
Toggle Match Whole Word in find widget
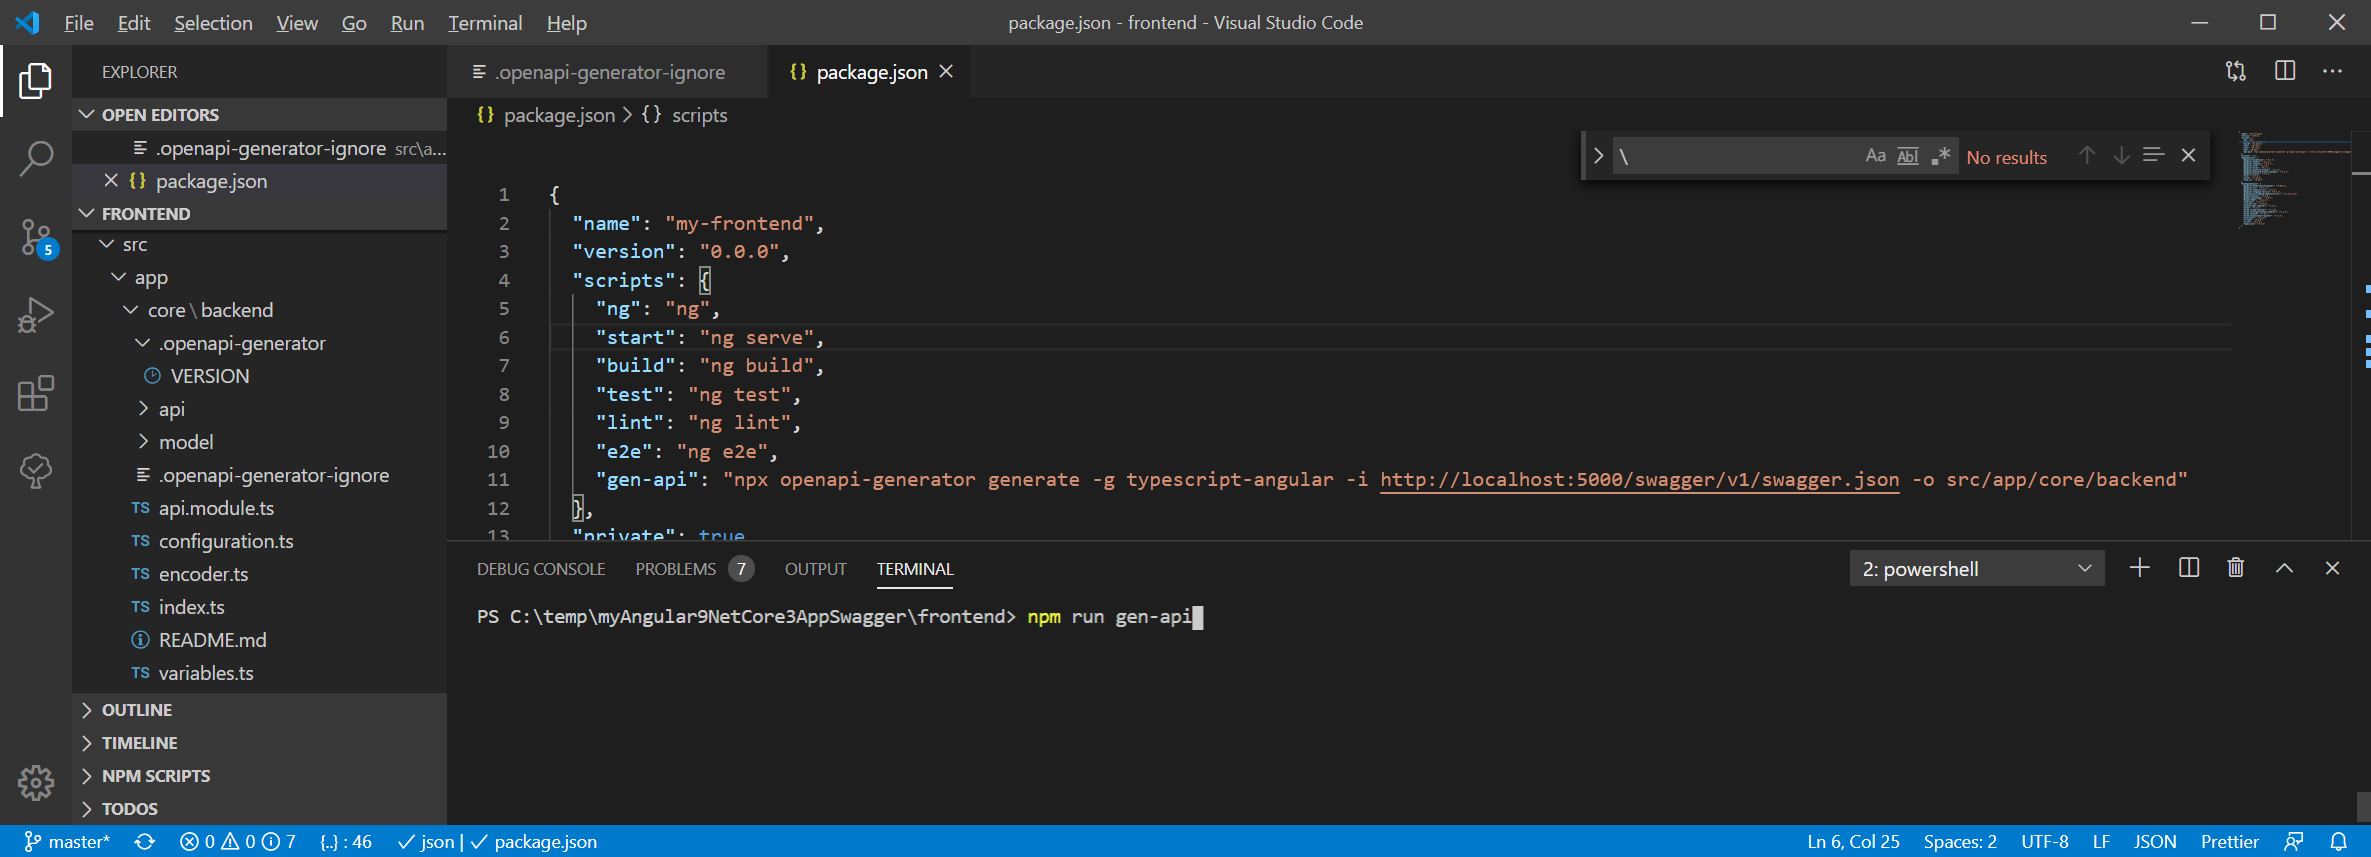[1908, 156]
